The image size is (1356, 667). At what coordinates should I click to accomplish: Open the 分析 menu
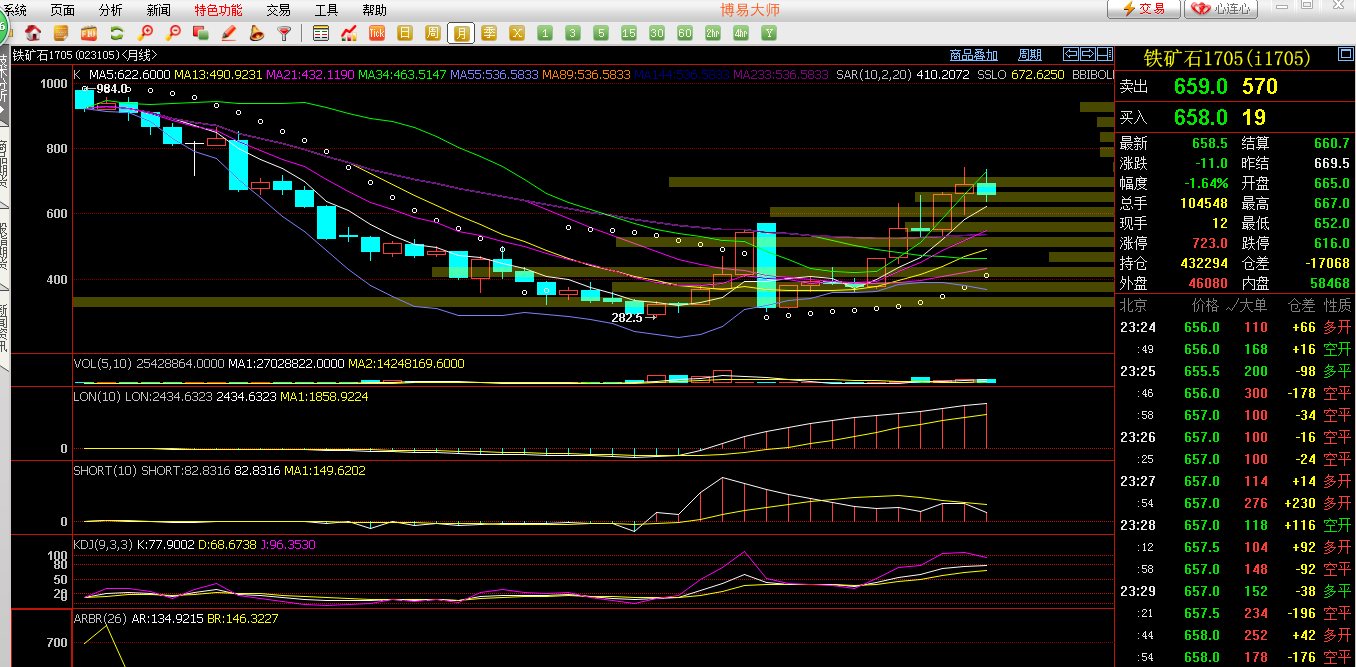tap(111, 9)
